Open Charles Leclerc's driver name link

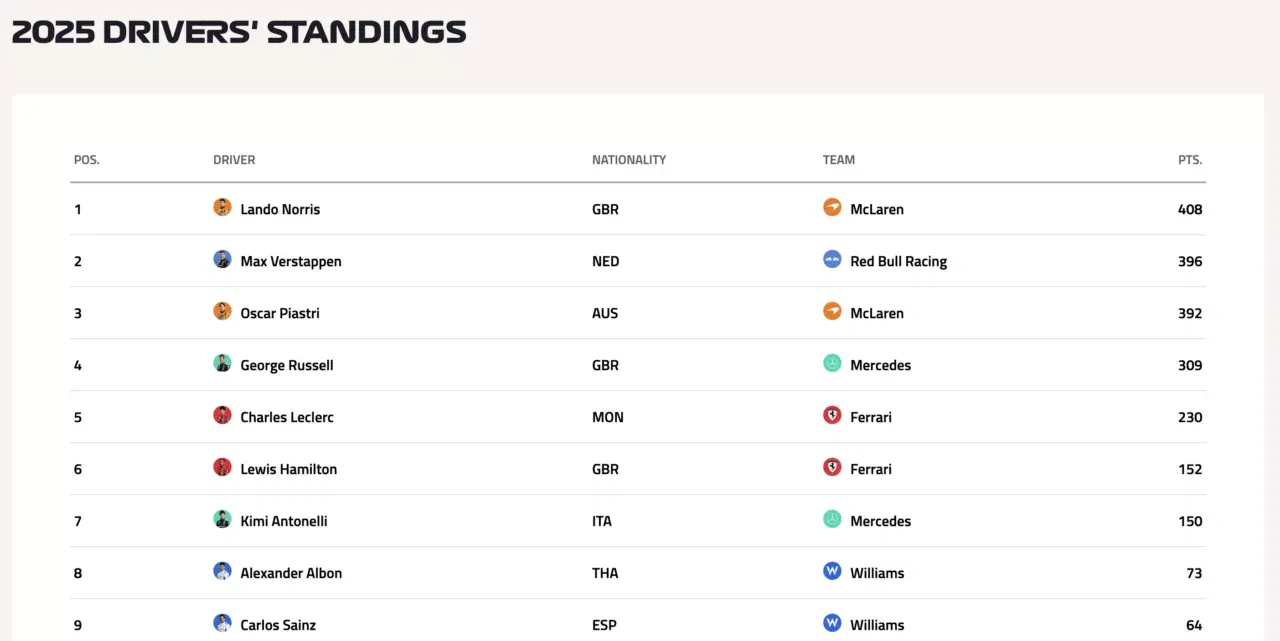[x=287, y=417]
